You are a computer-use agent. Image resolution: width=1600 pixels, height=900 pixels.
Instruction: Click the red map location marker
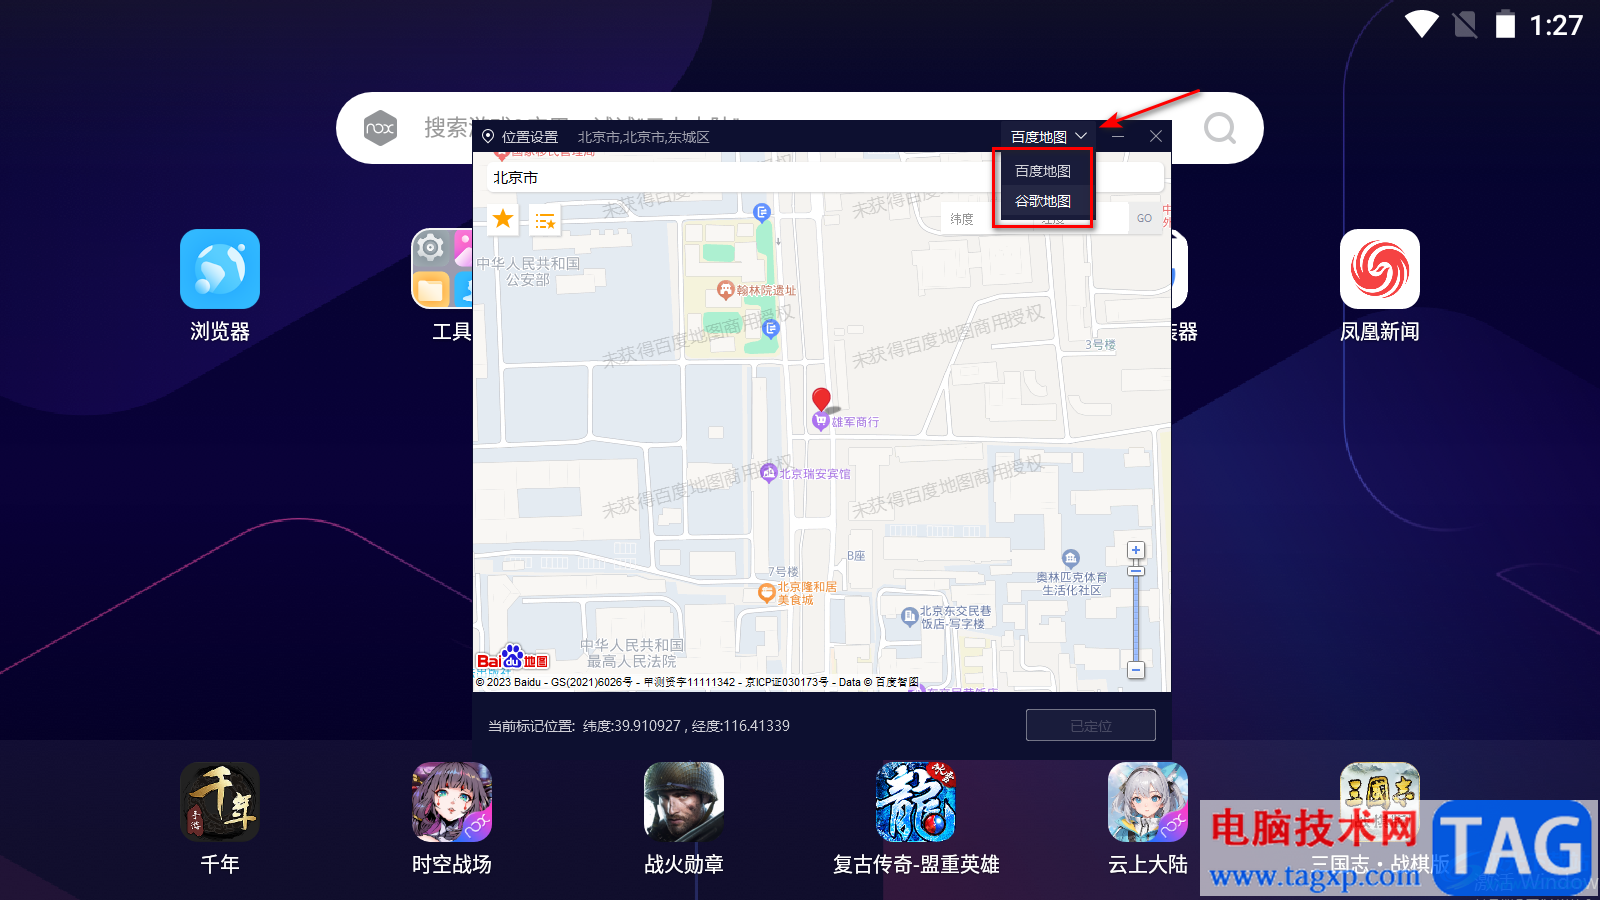821,399
